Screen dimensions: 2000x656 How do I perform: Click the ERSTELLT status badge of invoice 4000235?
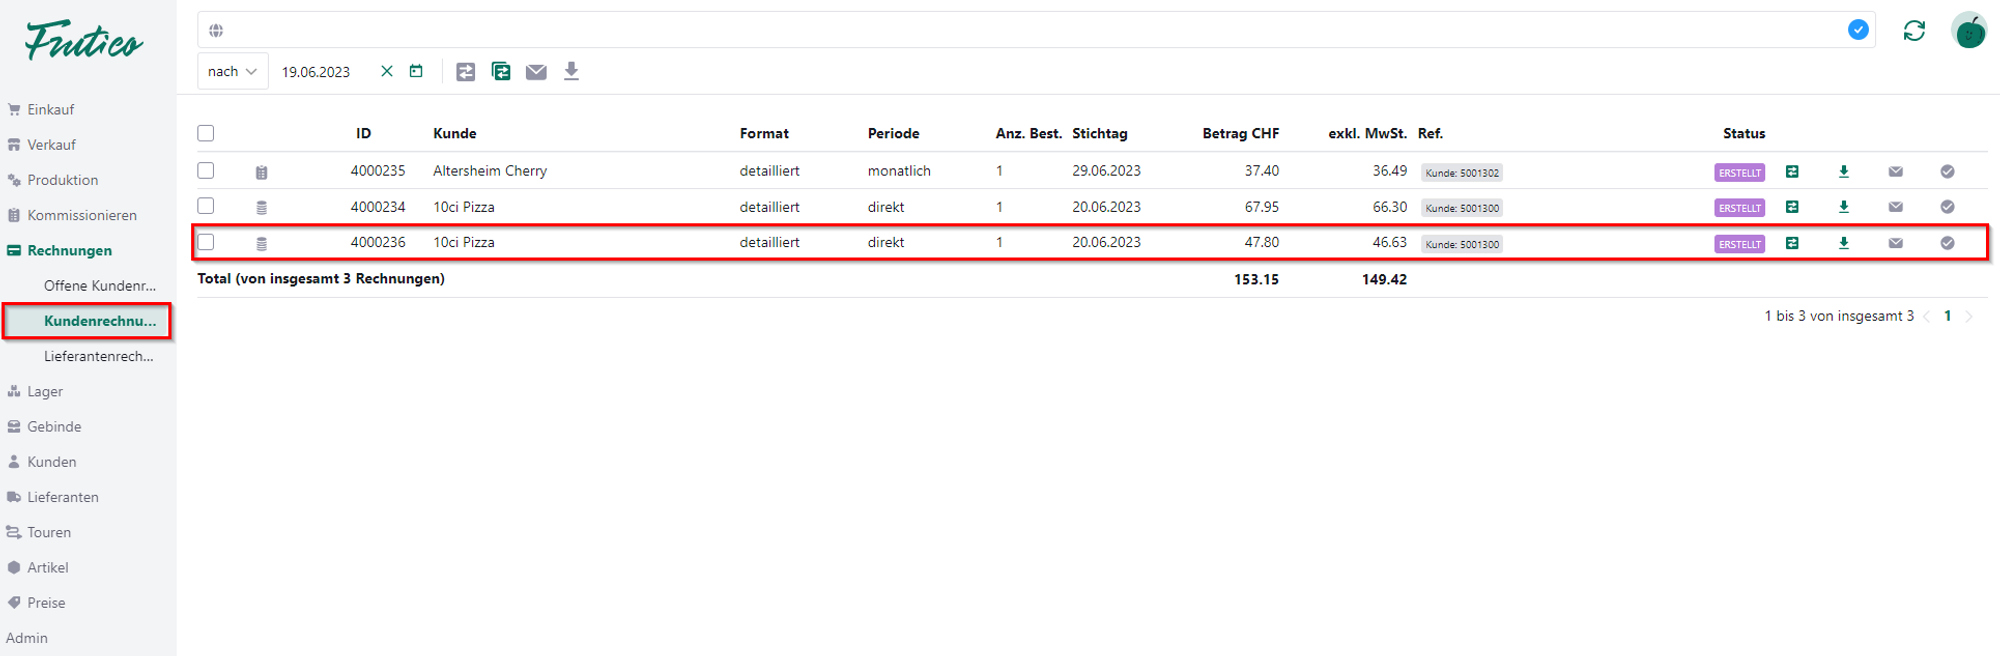(x=1739, y=172)
